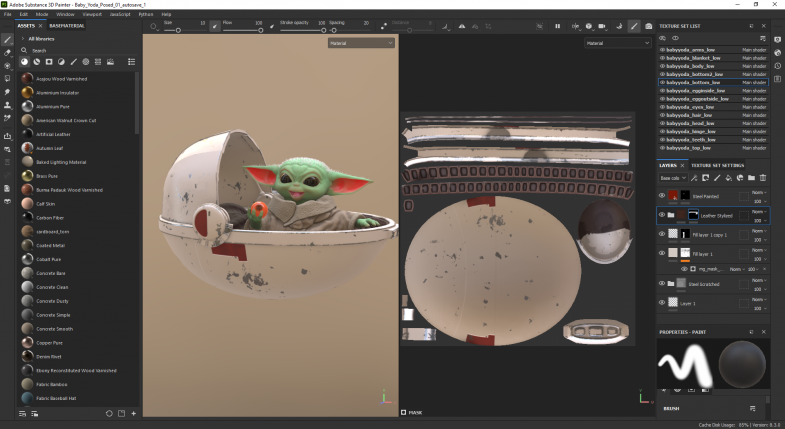Select the Clone stamp tool
This screenshot has width=785, height=429.
[x=7, y=105]
